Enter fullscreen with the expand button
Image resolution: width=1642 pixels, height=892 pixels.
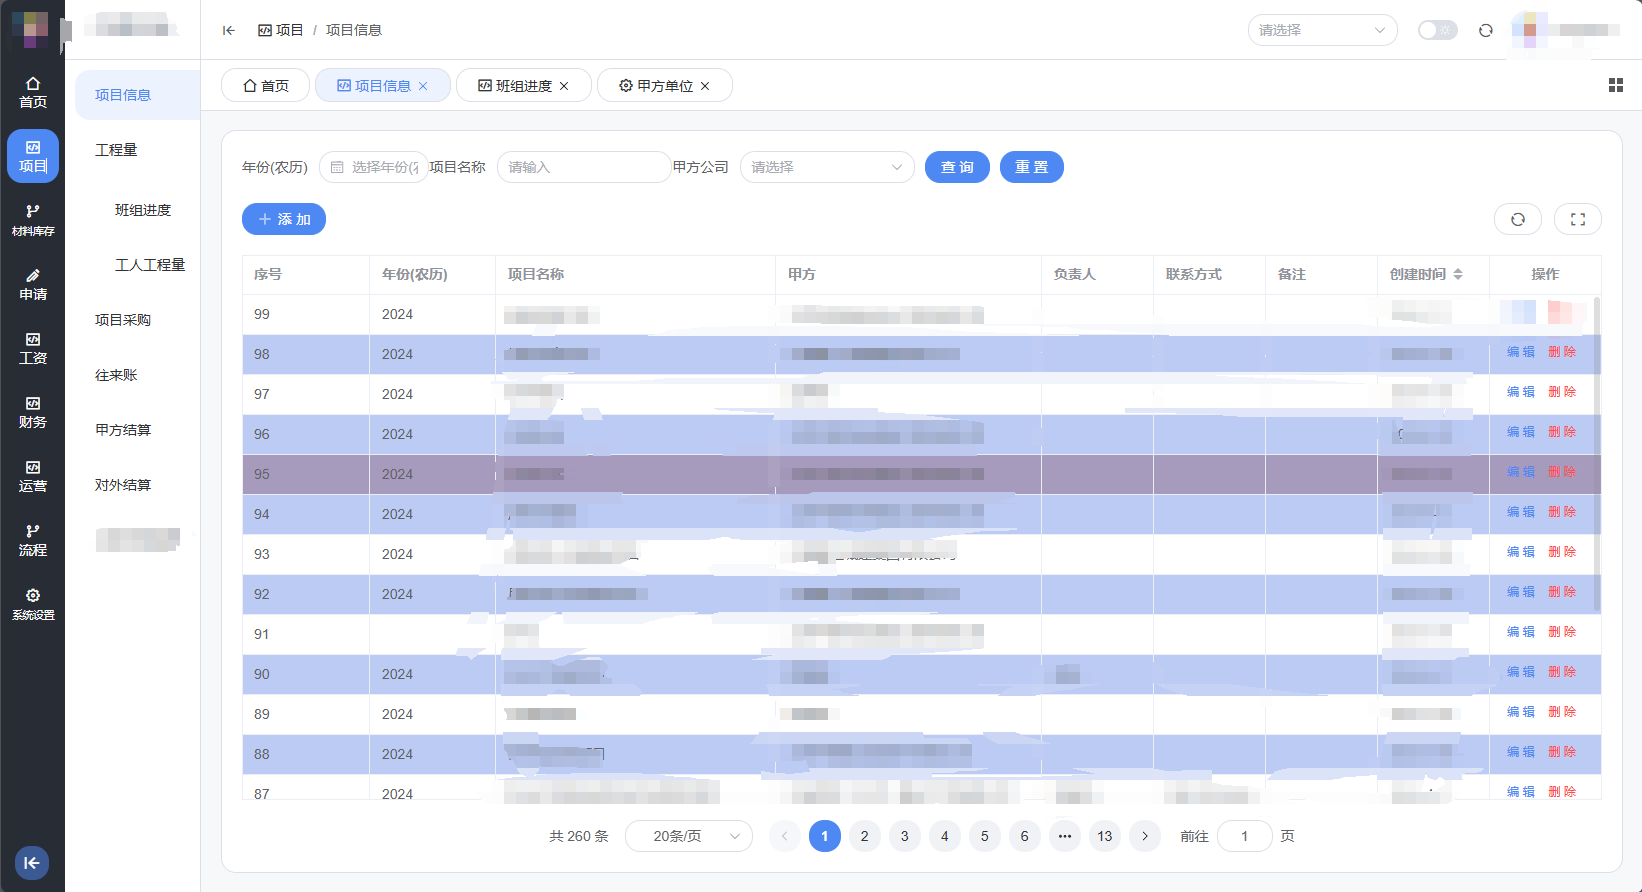click(1578, 219)
